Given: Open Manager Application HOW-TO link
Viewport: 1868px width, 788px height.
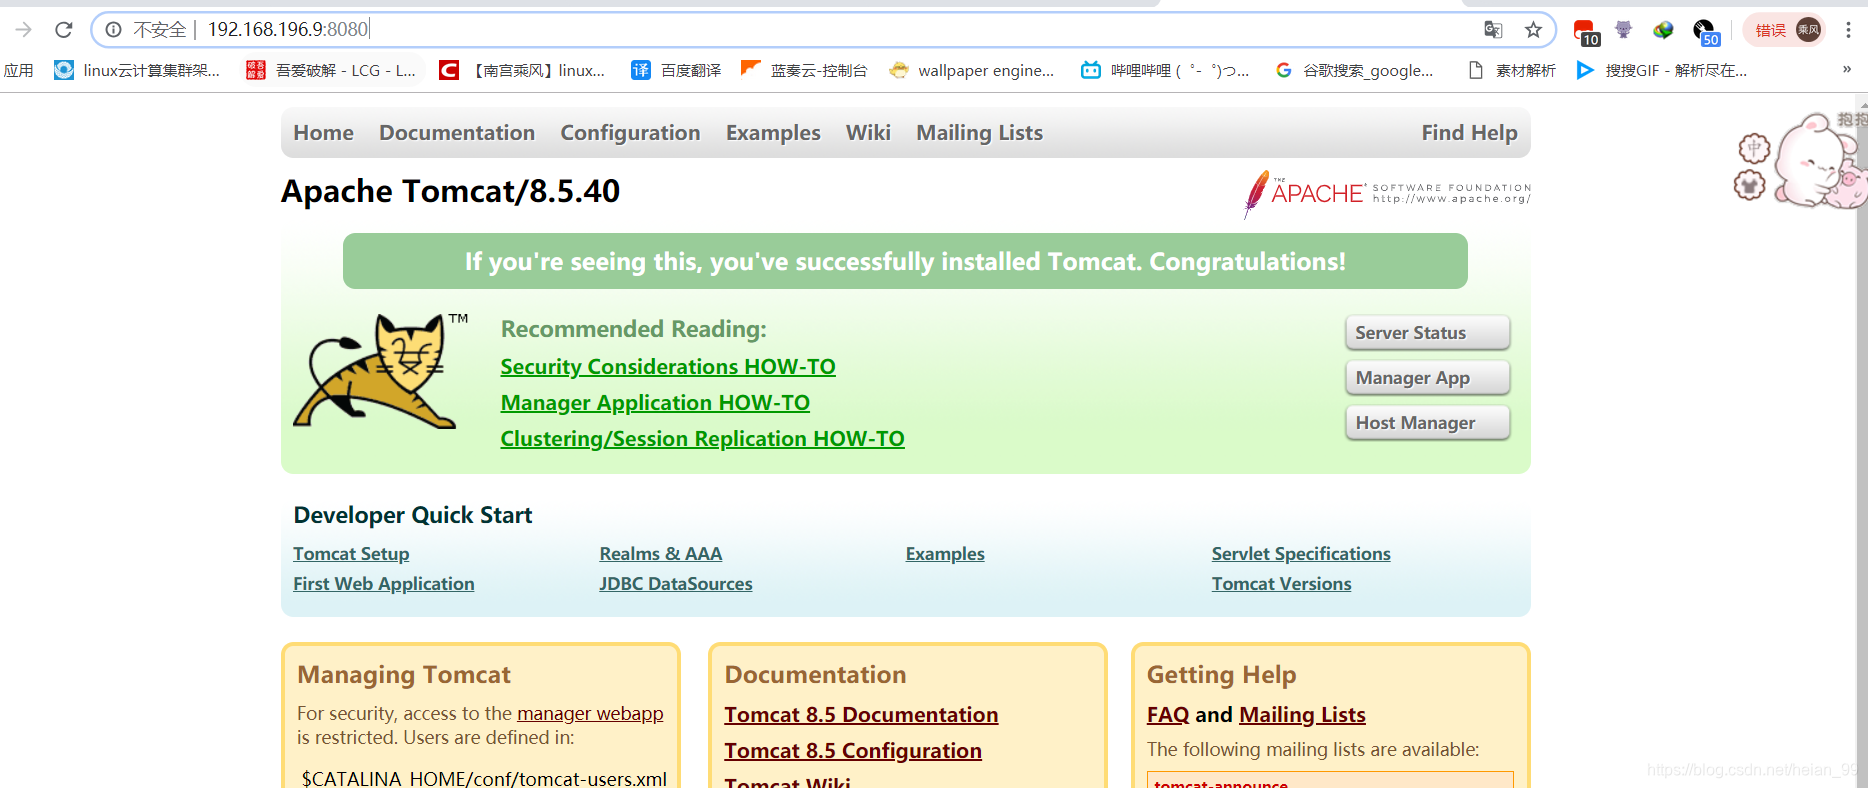Looking at the screenshot, I should pos(655,403).
